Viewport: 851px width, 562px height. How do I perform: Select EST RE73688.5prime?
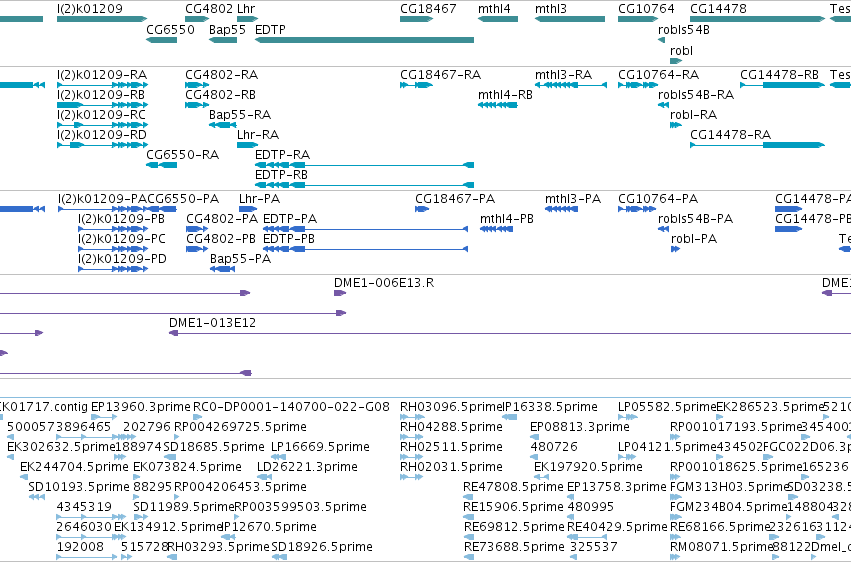tap(514, 546)
